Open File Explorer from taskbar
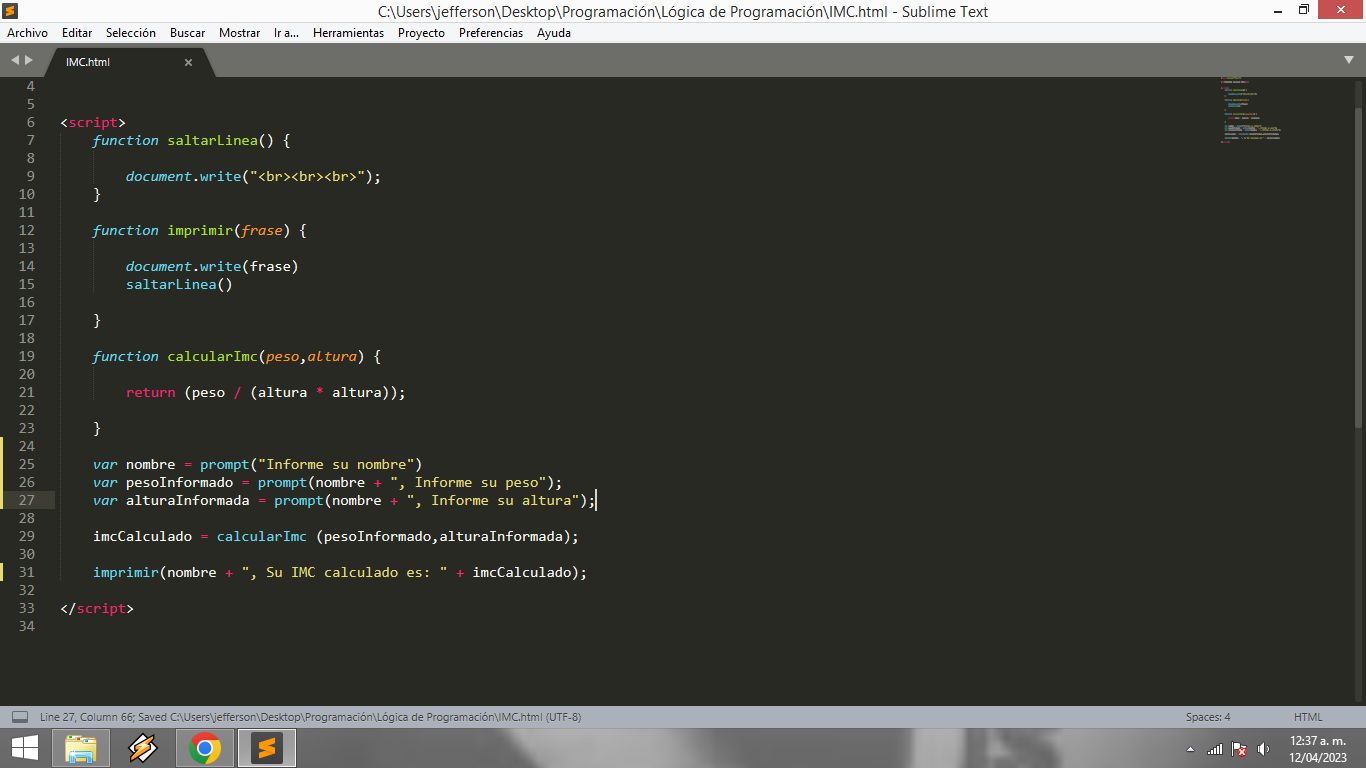 point(81,748)
